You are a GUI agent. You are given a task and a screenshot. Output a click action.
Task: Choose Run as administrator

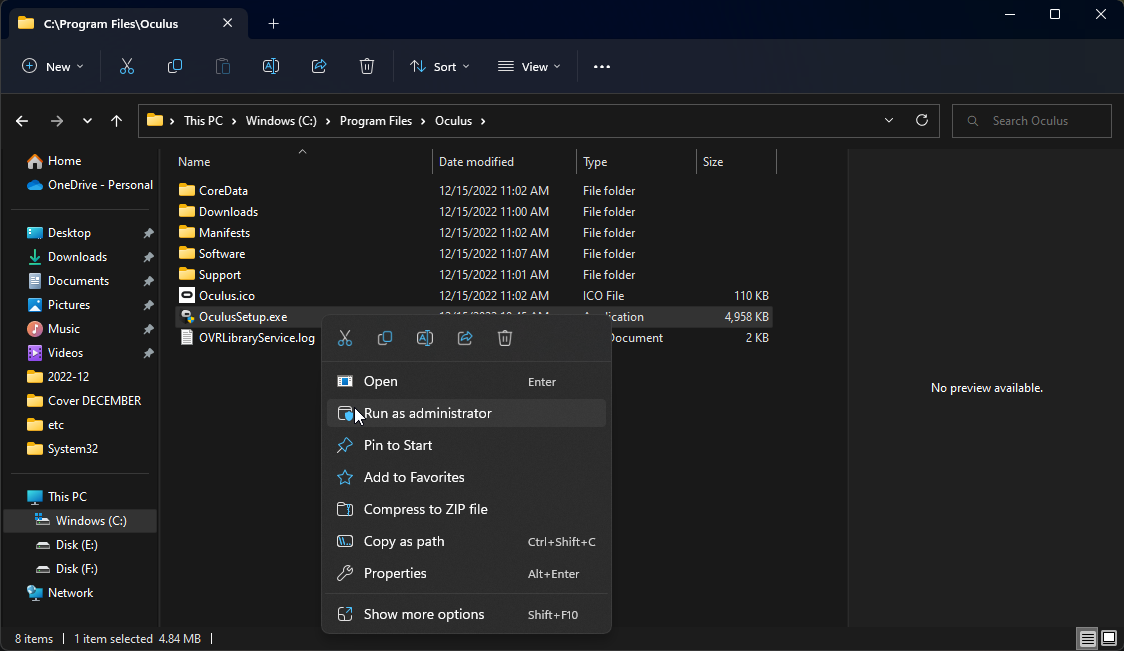coord(467,414)
